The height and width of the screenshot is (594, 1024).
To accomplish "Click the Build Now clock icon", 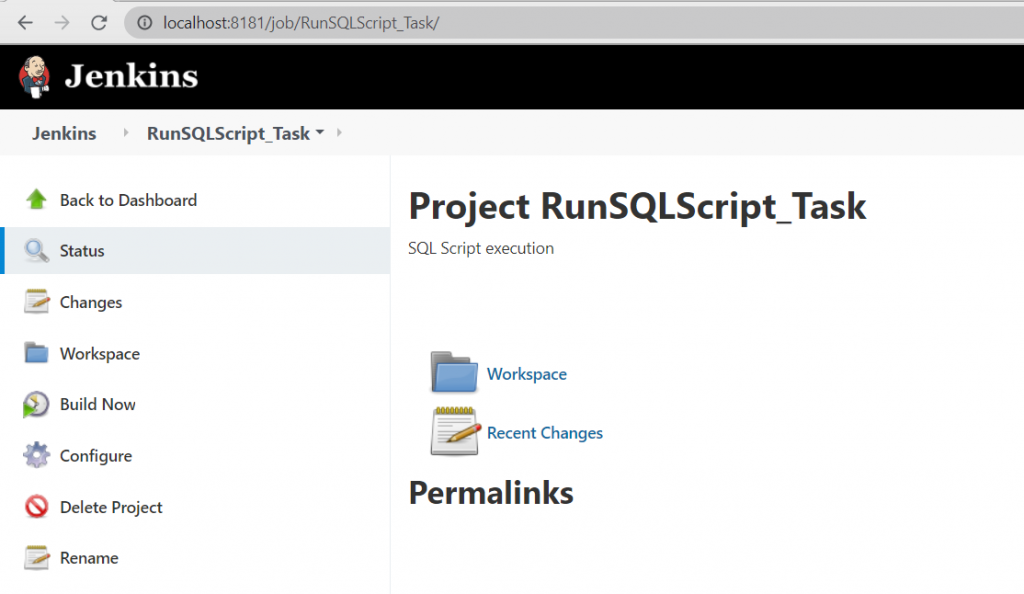I will pos(36,404).
